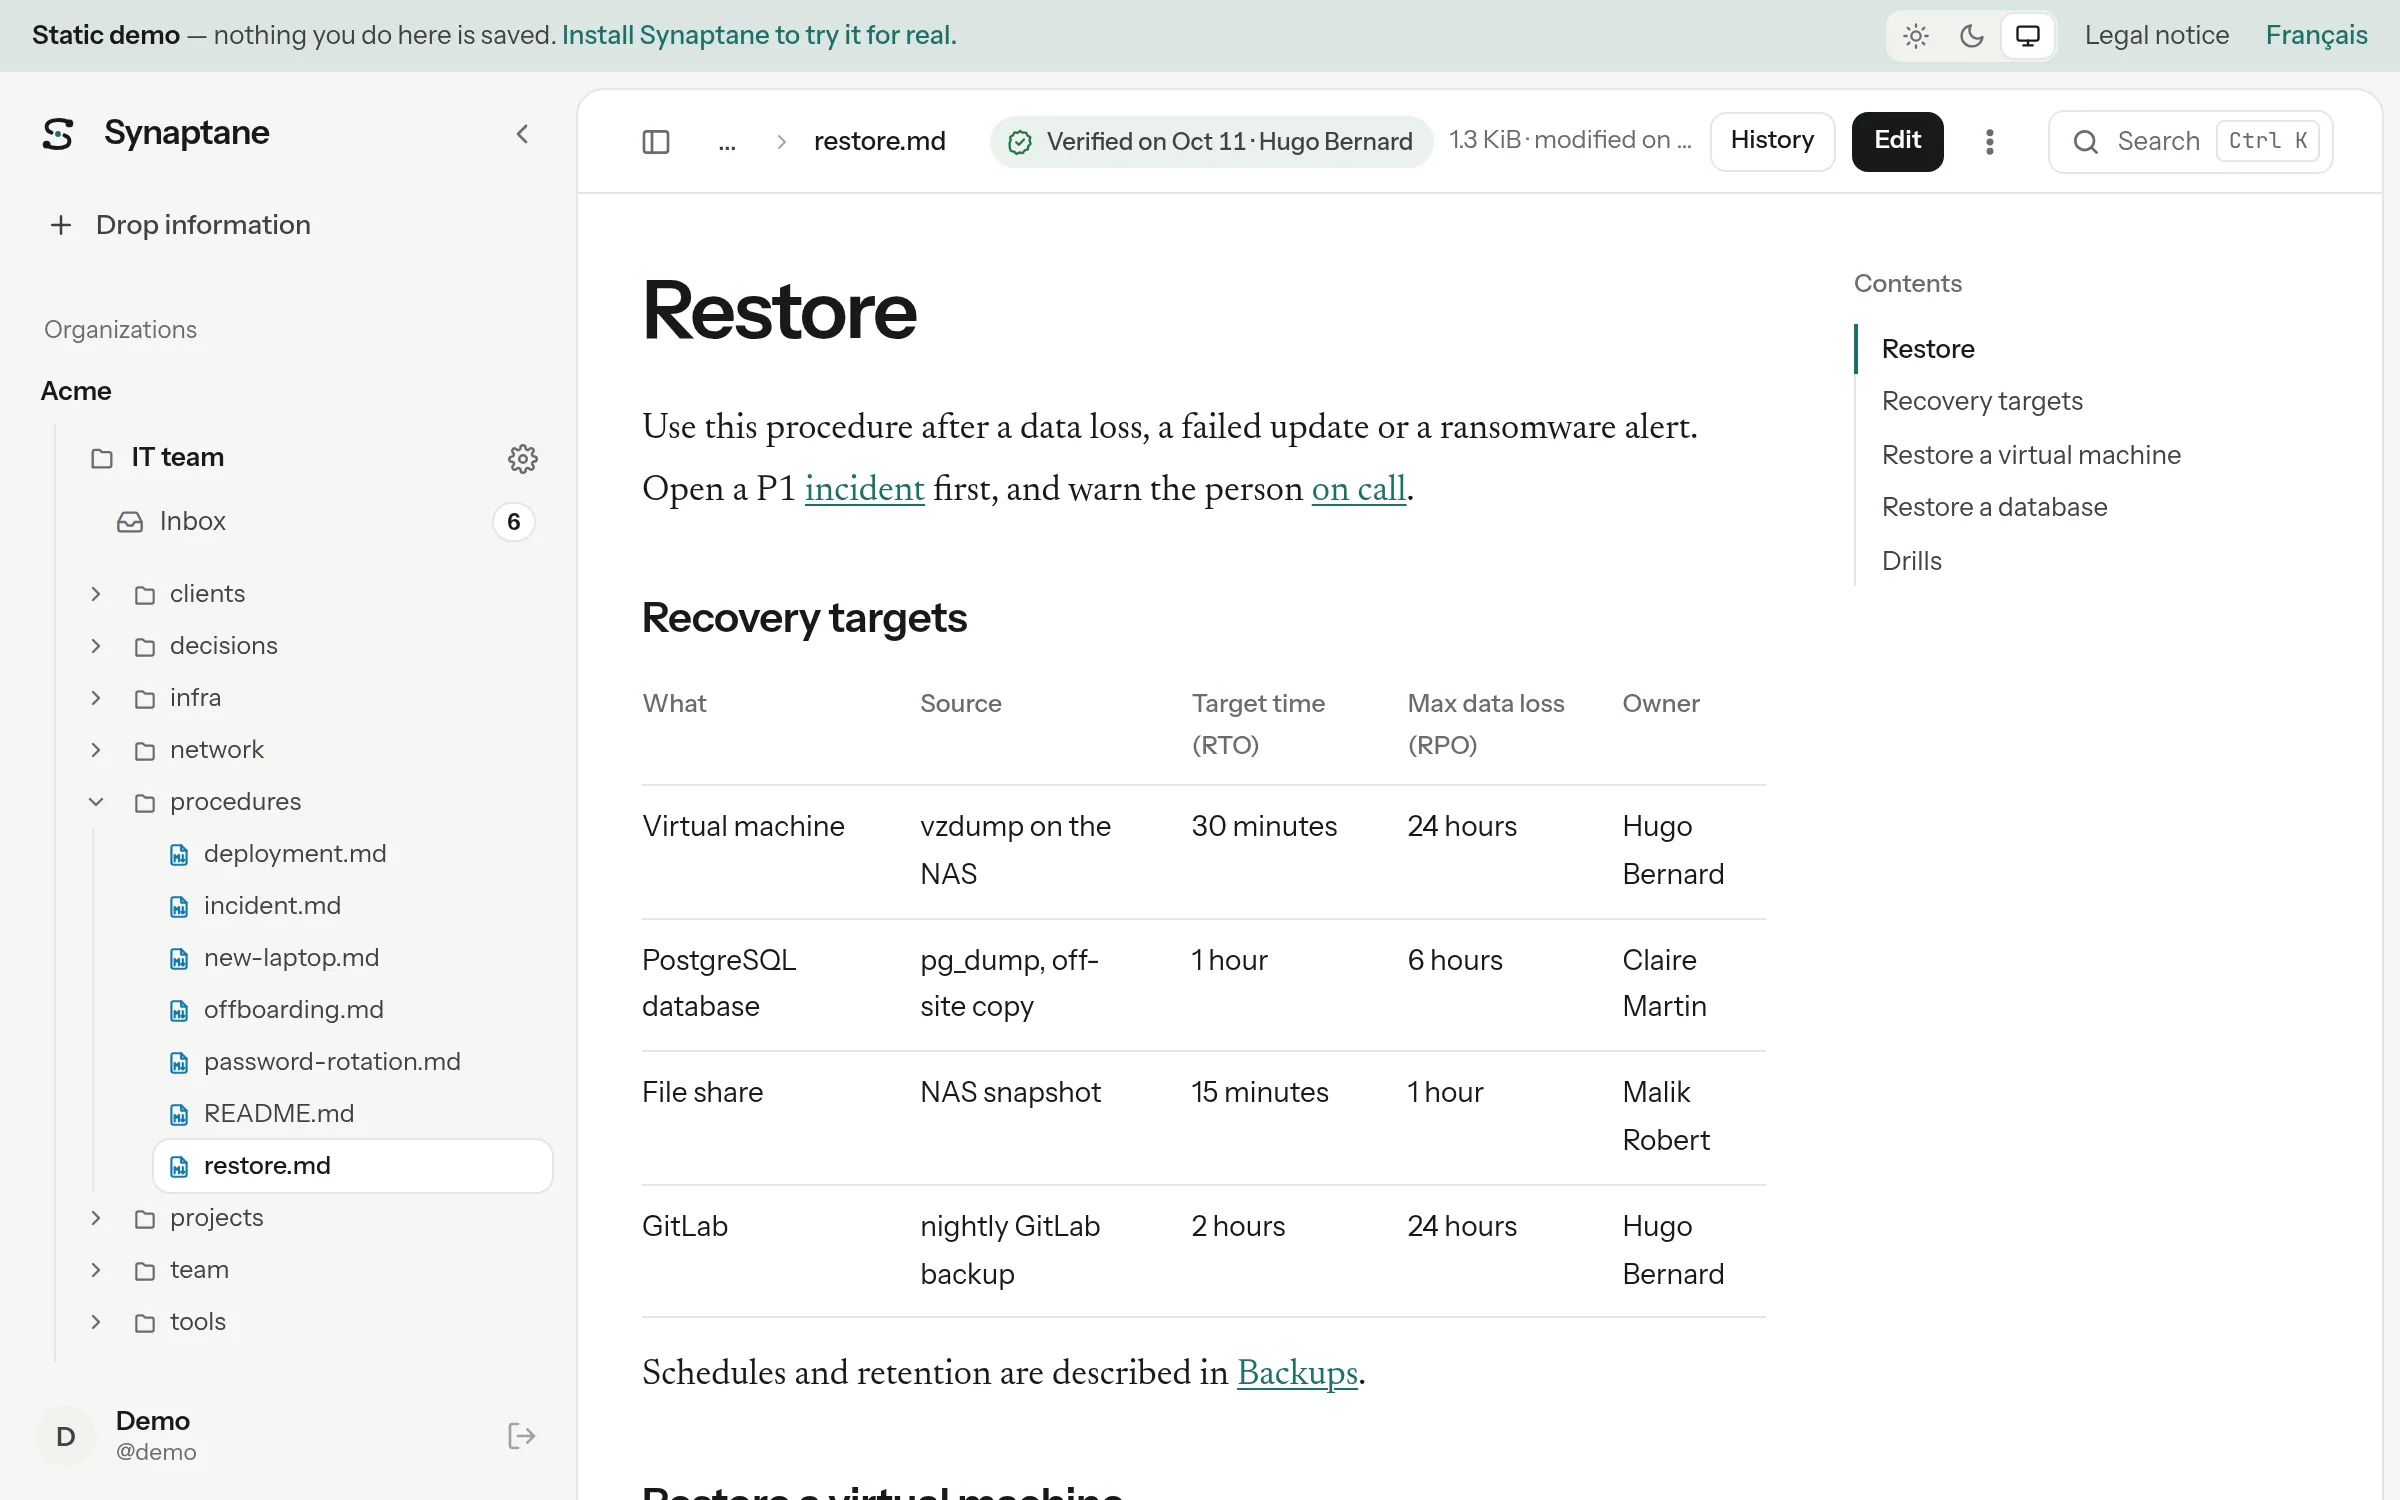Image resolution: width=2400 pixels, height=1500 pixels.
Task: Click Install Synaptane to try it link
Action: (x=759, y=35)
